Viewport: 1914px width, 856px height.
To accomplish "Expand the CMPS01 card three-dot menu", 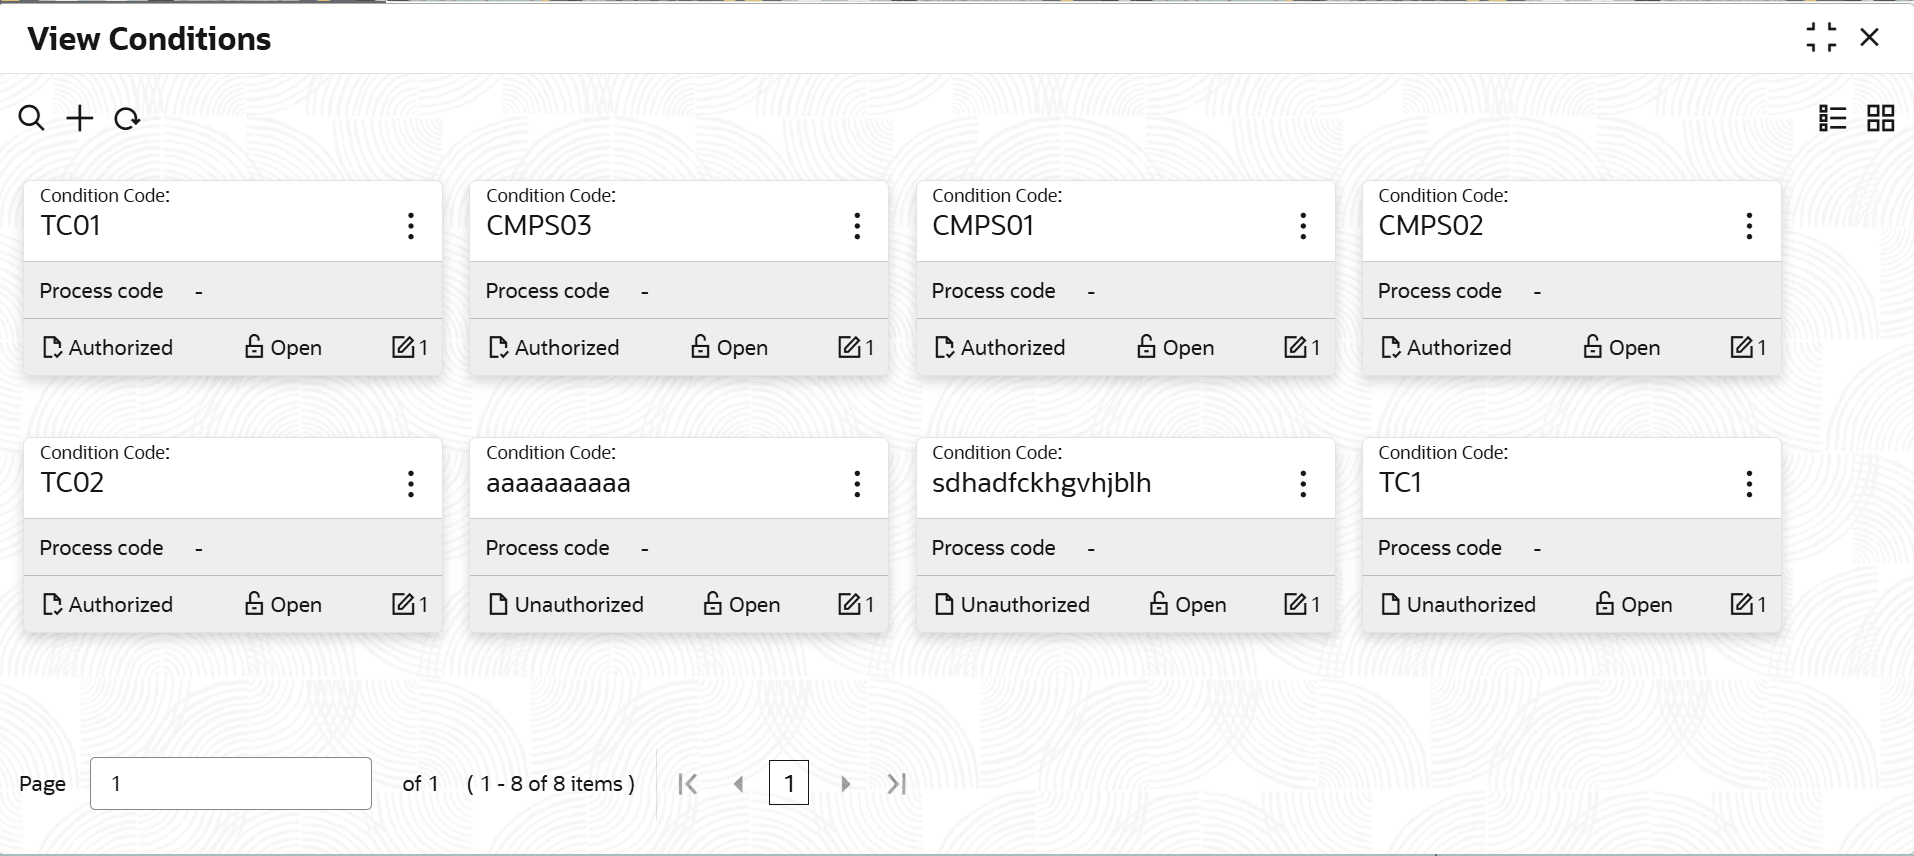I will pos(1303,226).
